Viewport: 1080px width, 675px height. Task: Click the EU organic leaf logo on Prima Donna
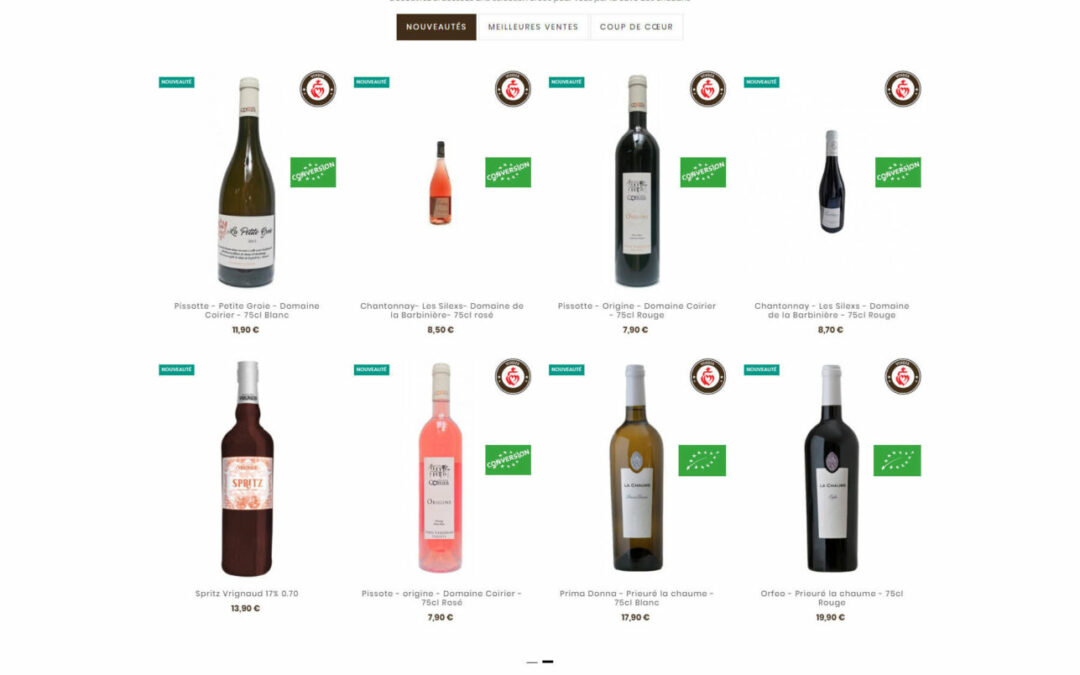tap(702, 460)
